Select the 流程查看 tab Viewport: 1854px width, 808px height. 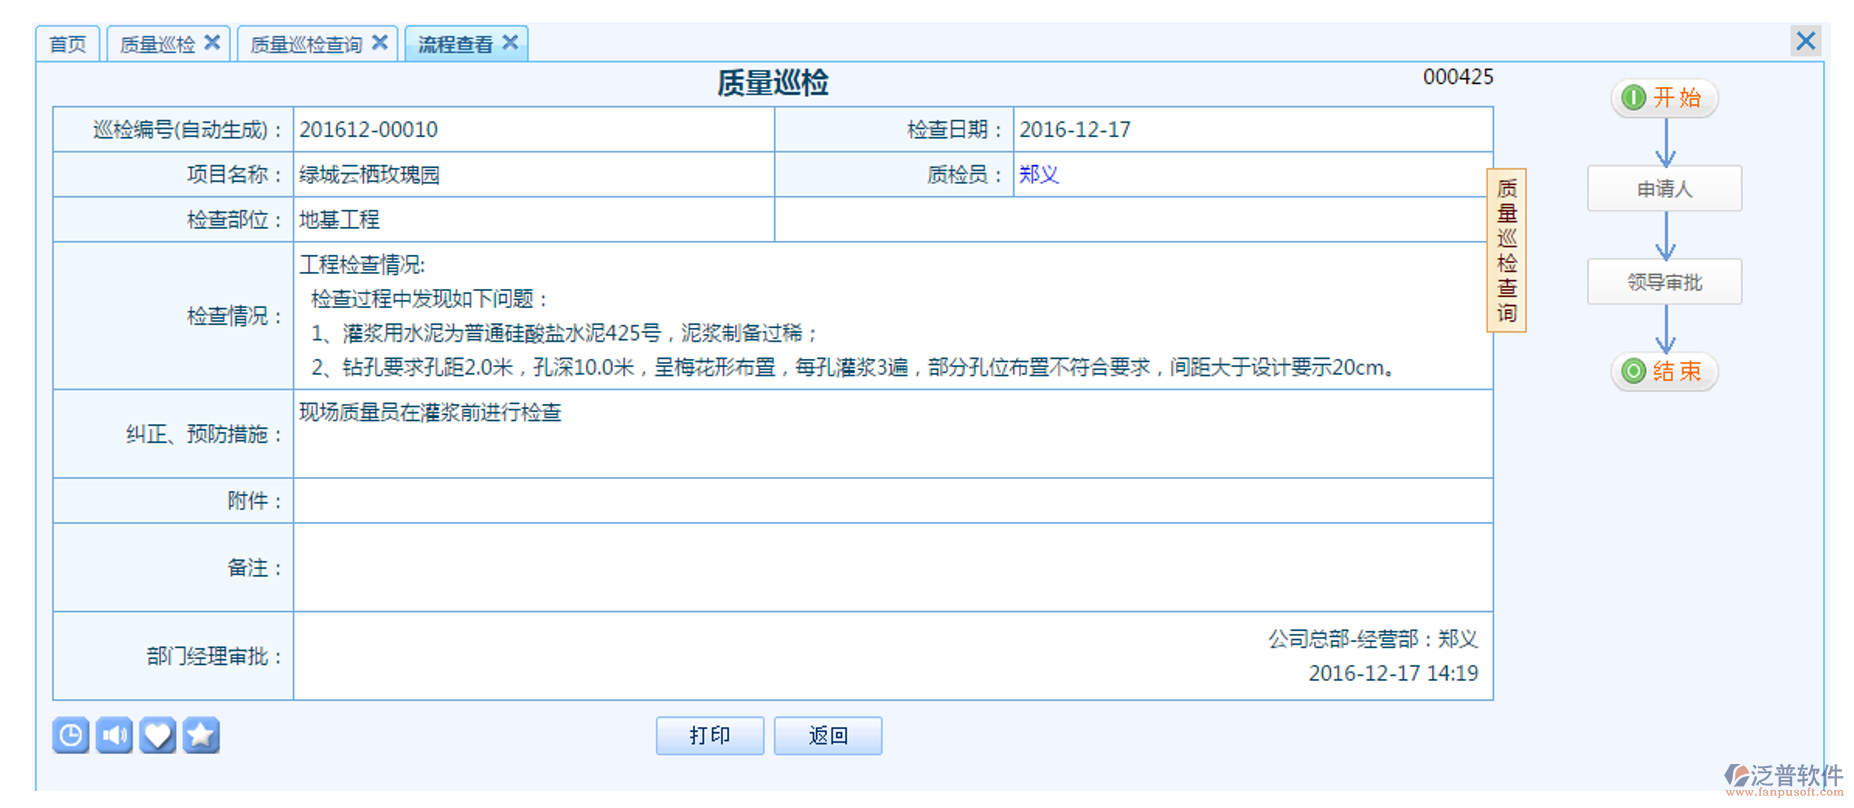click(455, 45)
